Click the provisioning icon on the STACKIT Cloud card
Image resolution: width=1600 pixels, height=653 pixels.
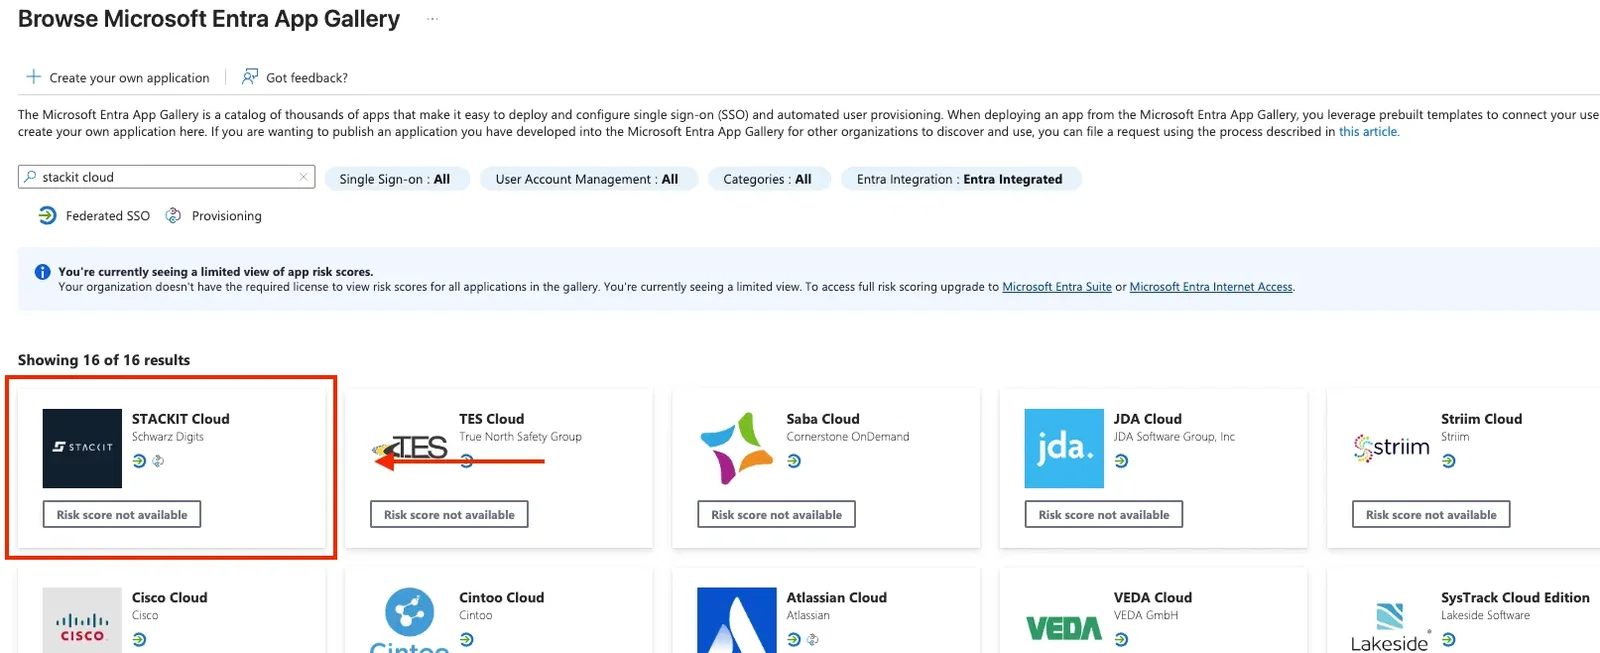158,461
